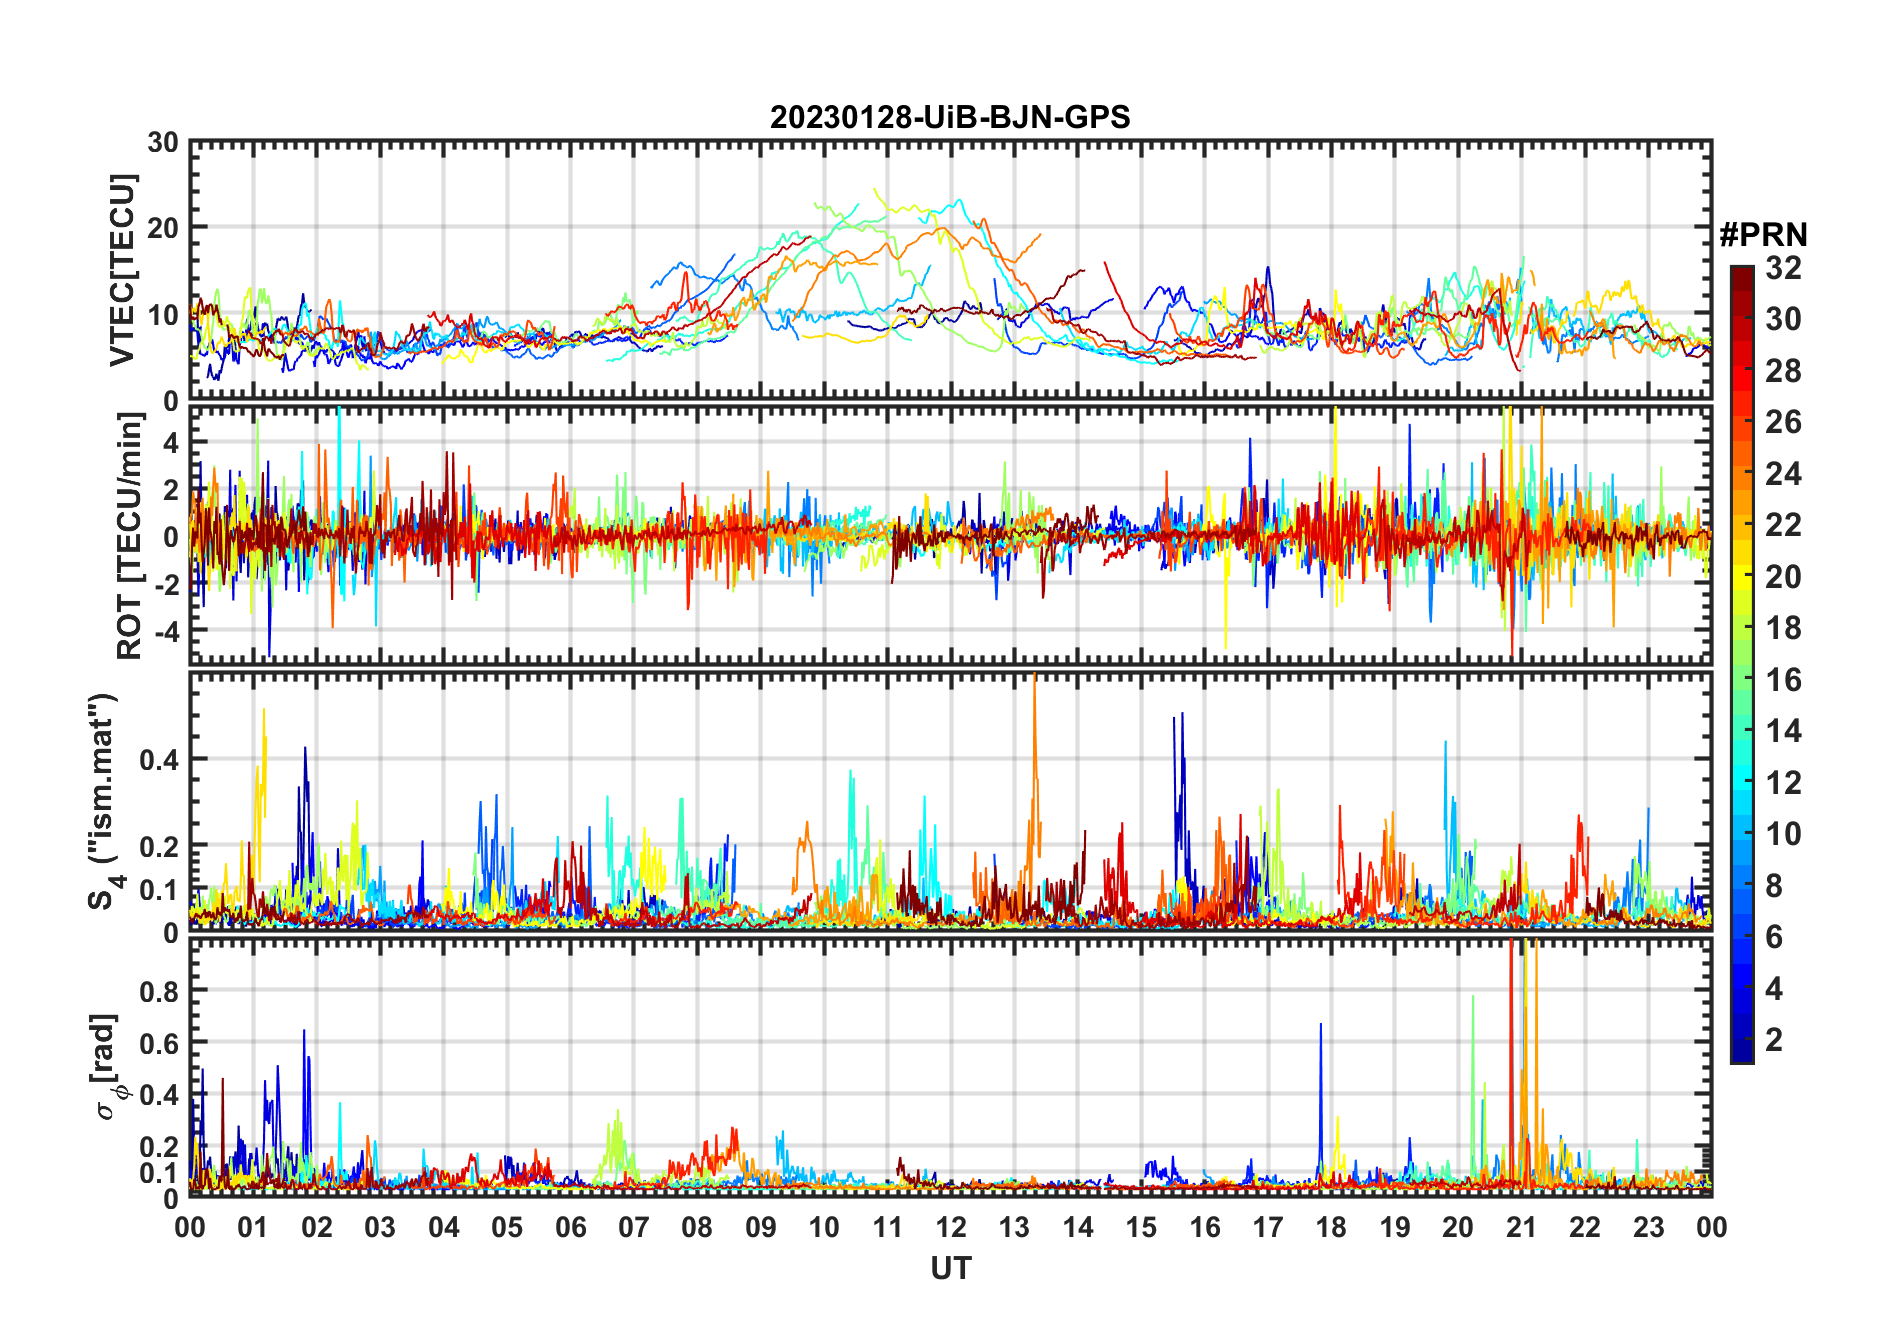The image size is (1902, 1330).
Task: Click x-axis hour label 09
Action: click(761, 1228)
